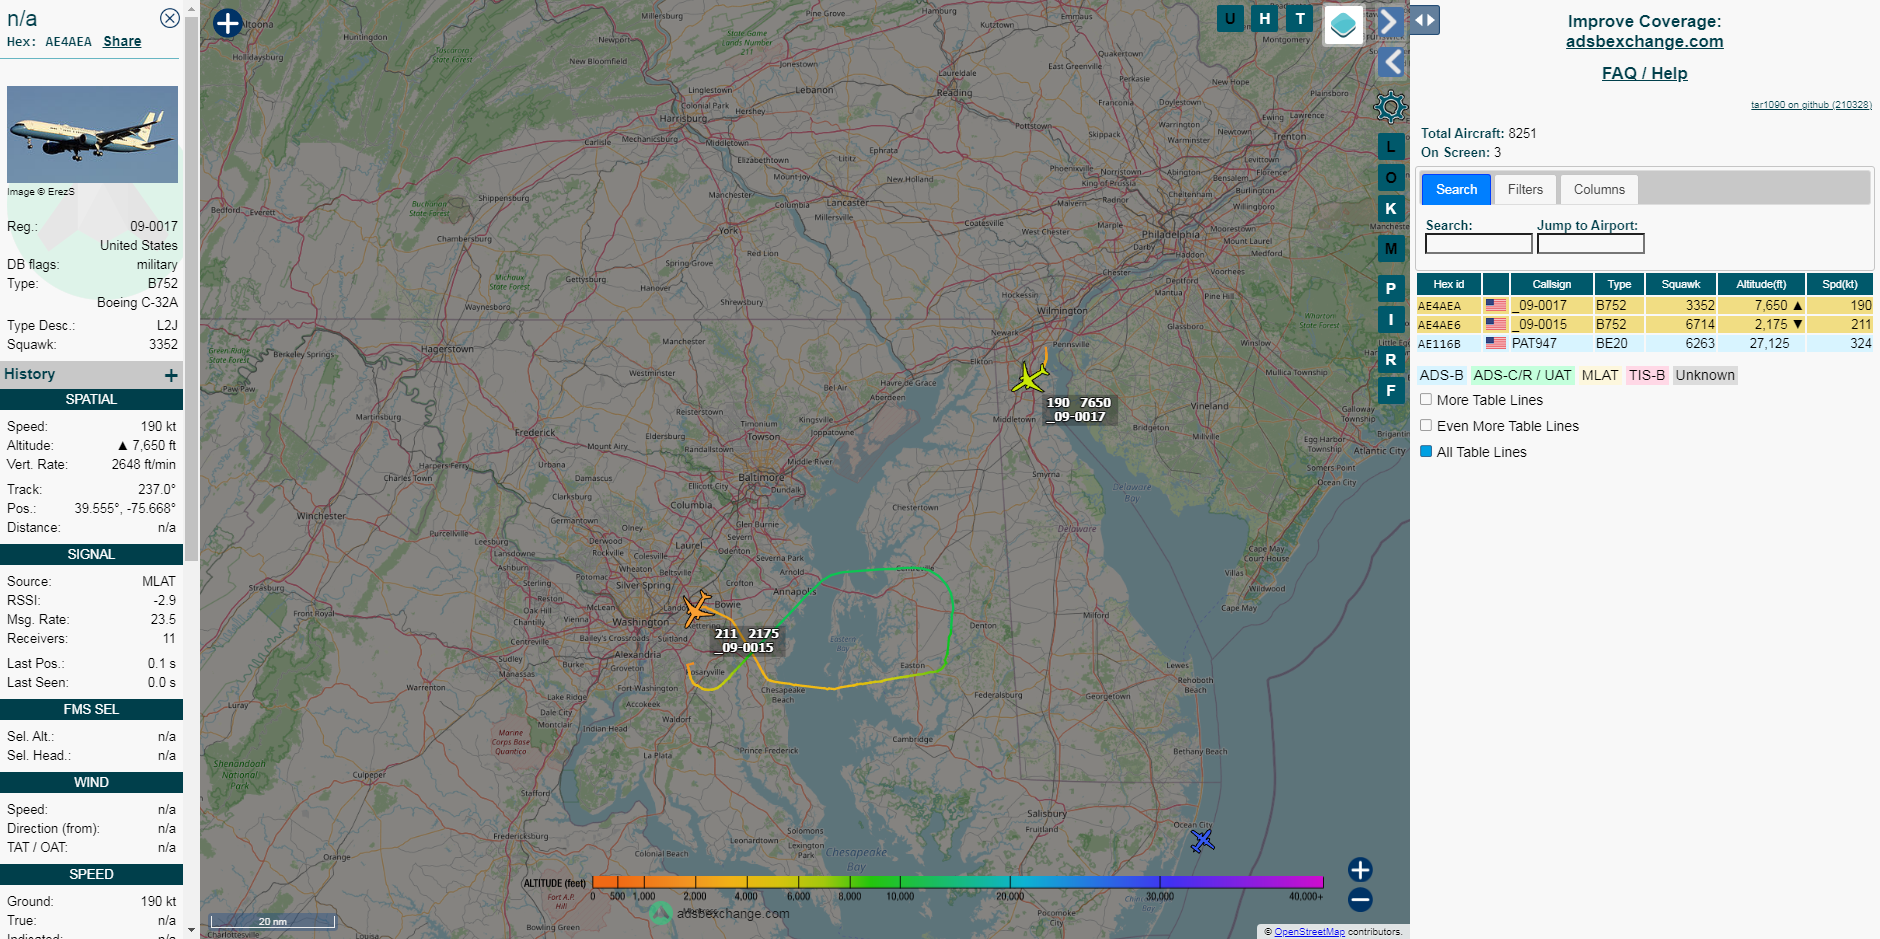The height and width of the screenshot is (939, 1880).
Task: Click the MLAT legend label
Action: pos(1599,375)
